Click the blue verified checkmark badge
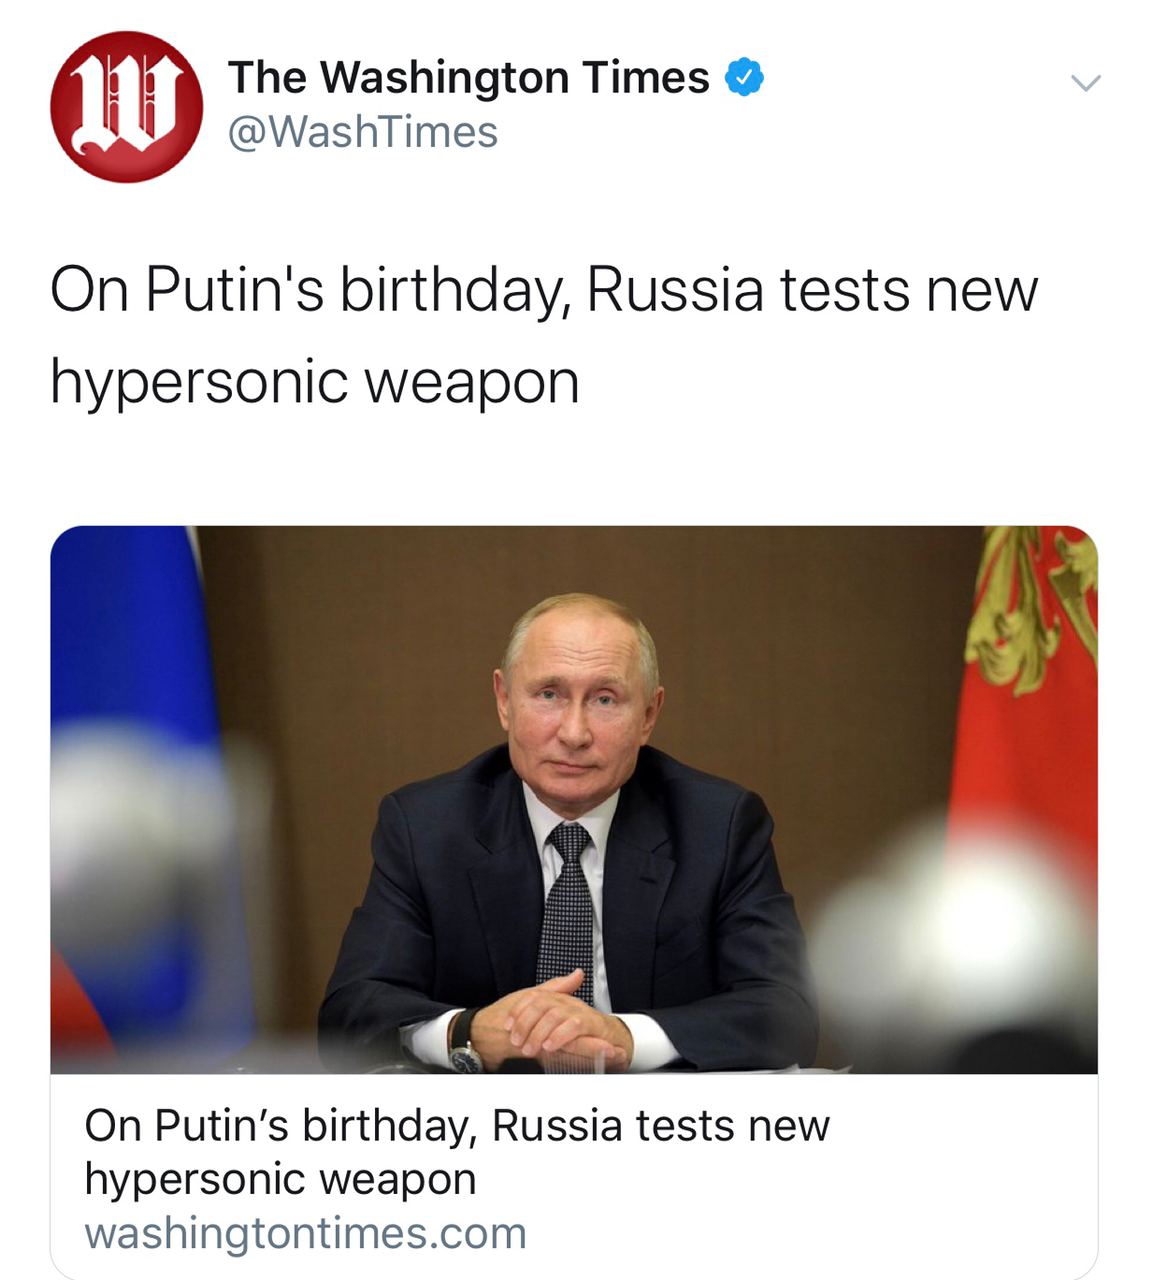The width and height of the screenshot is (1152, 1280). pos(744,77)
